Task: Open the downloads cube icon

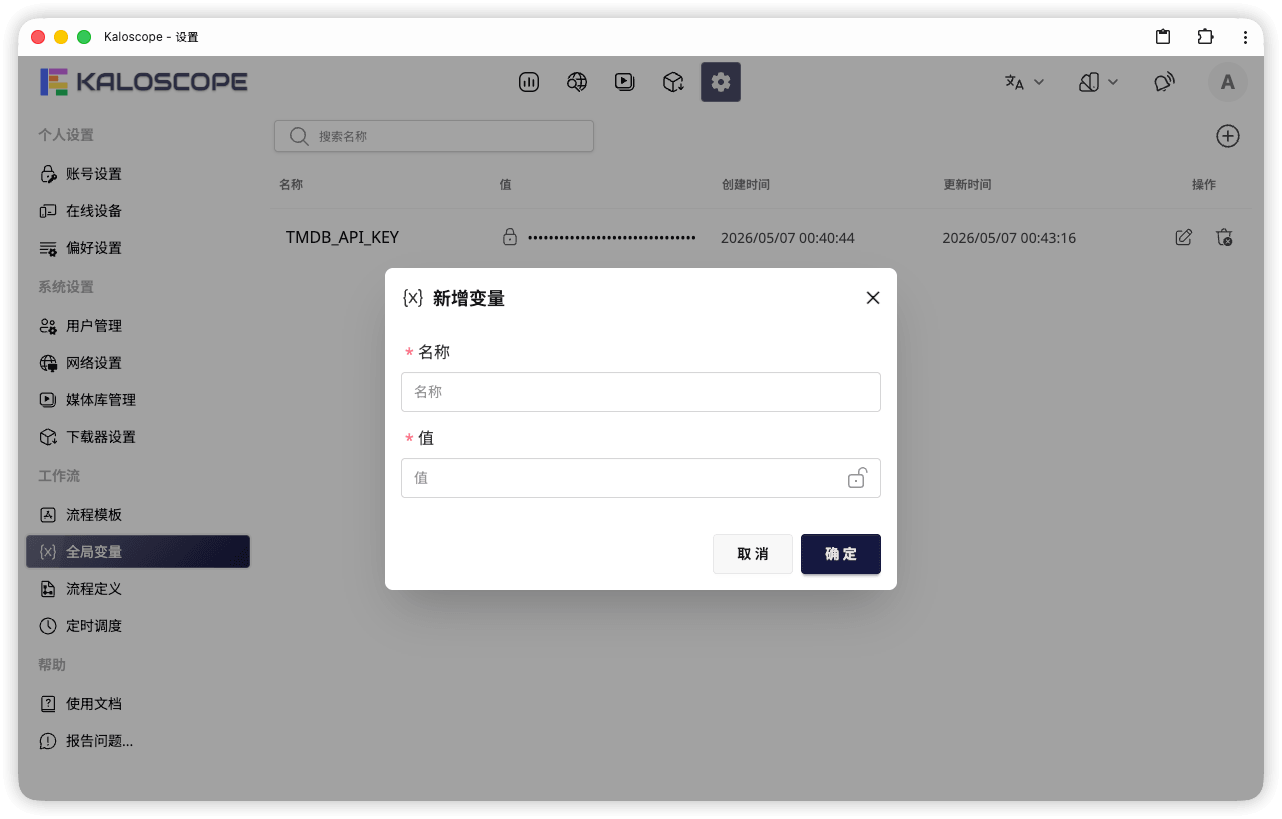Action: [673, 82]
